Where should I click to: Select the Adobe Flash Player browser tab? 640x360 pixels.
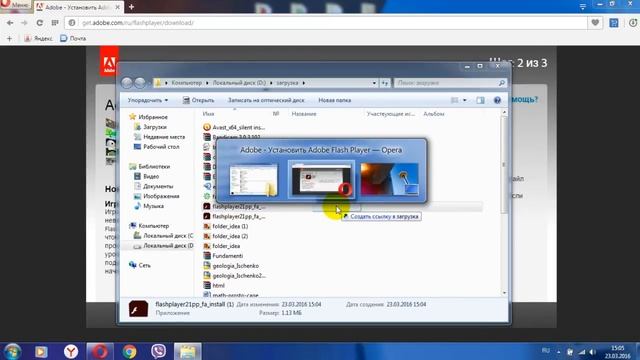point(78,7)
